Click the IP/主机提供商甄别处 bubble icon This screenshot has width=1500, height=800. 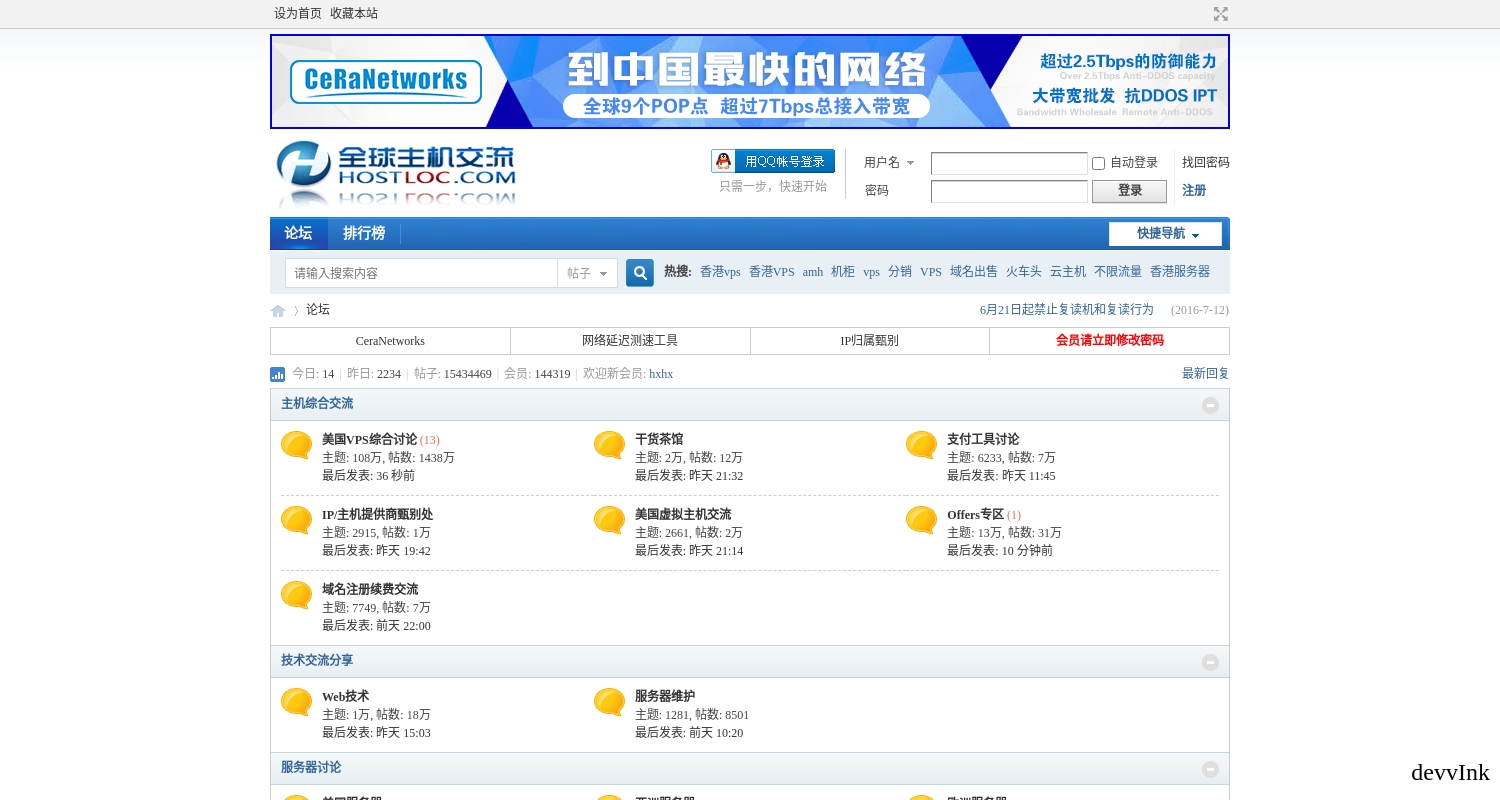click(x=297, y=520)
